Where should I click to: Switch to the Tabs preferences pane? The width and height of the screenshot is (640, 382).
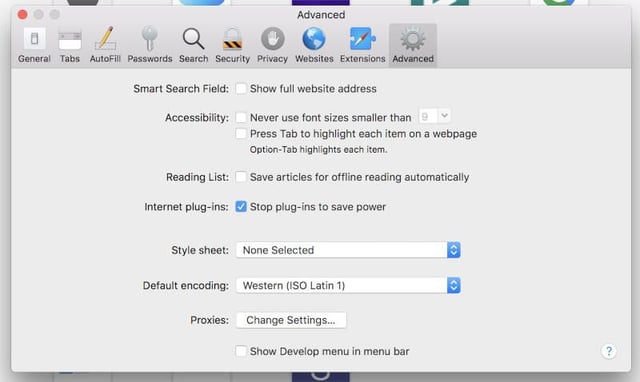coord(70,46)
